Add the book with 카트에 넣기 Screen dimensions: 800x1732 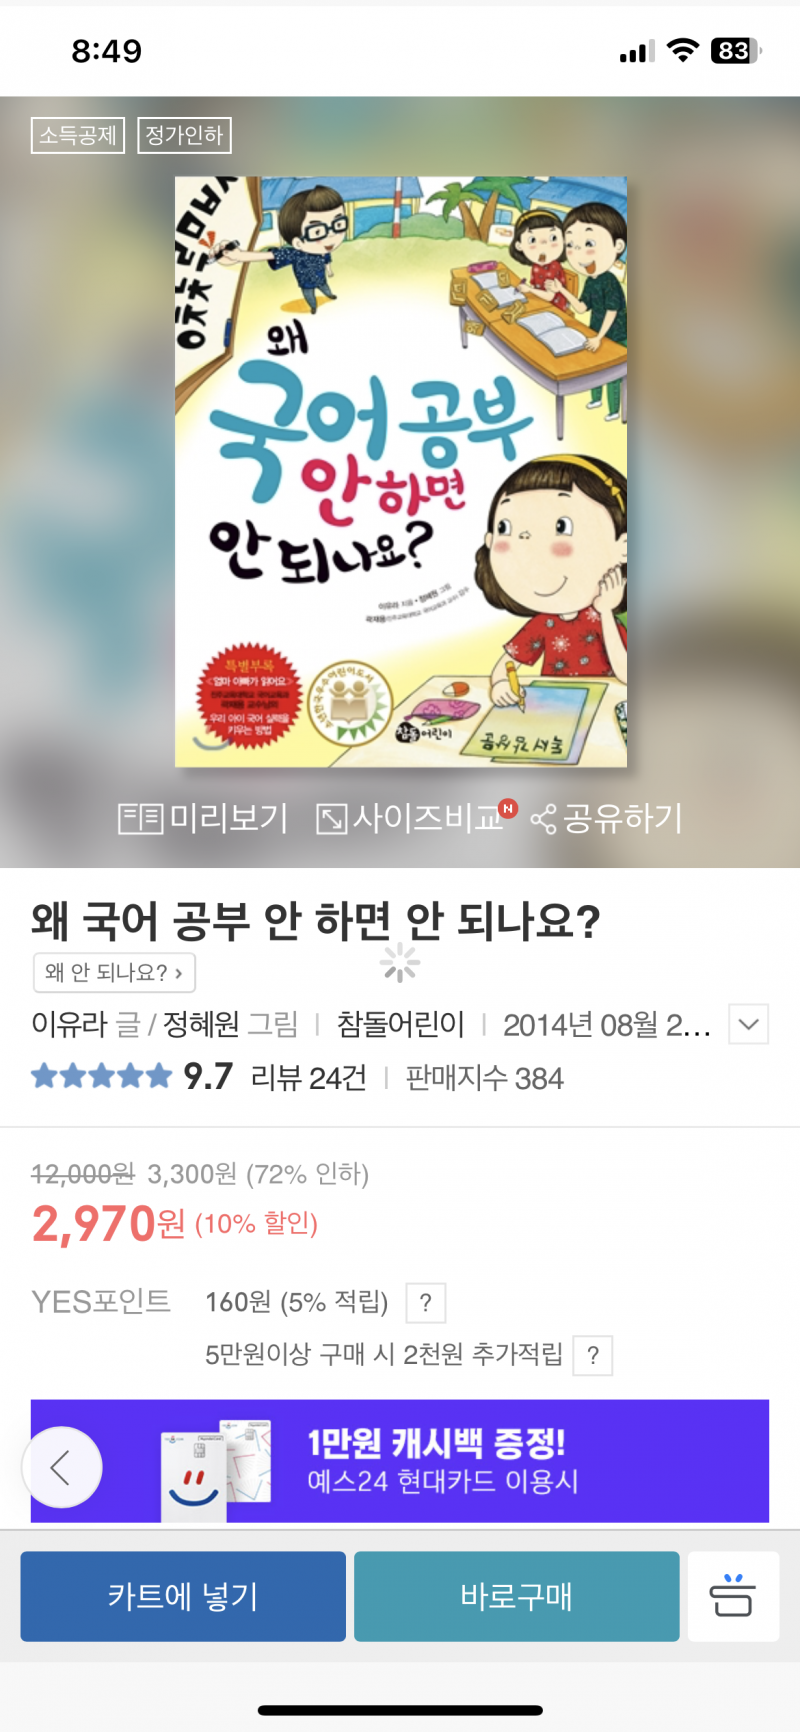183,1596
